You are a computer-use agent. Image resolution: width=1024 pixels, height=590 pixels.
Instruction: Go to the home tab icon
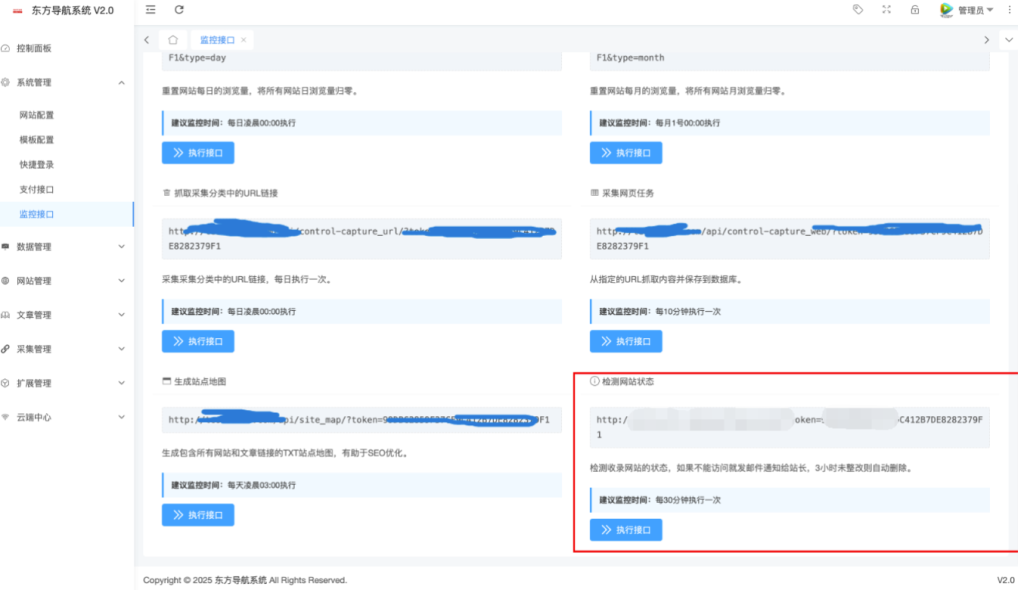coord(173,40)
